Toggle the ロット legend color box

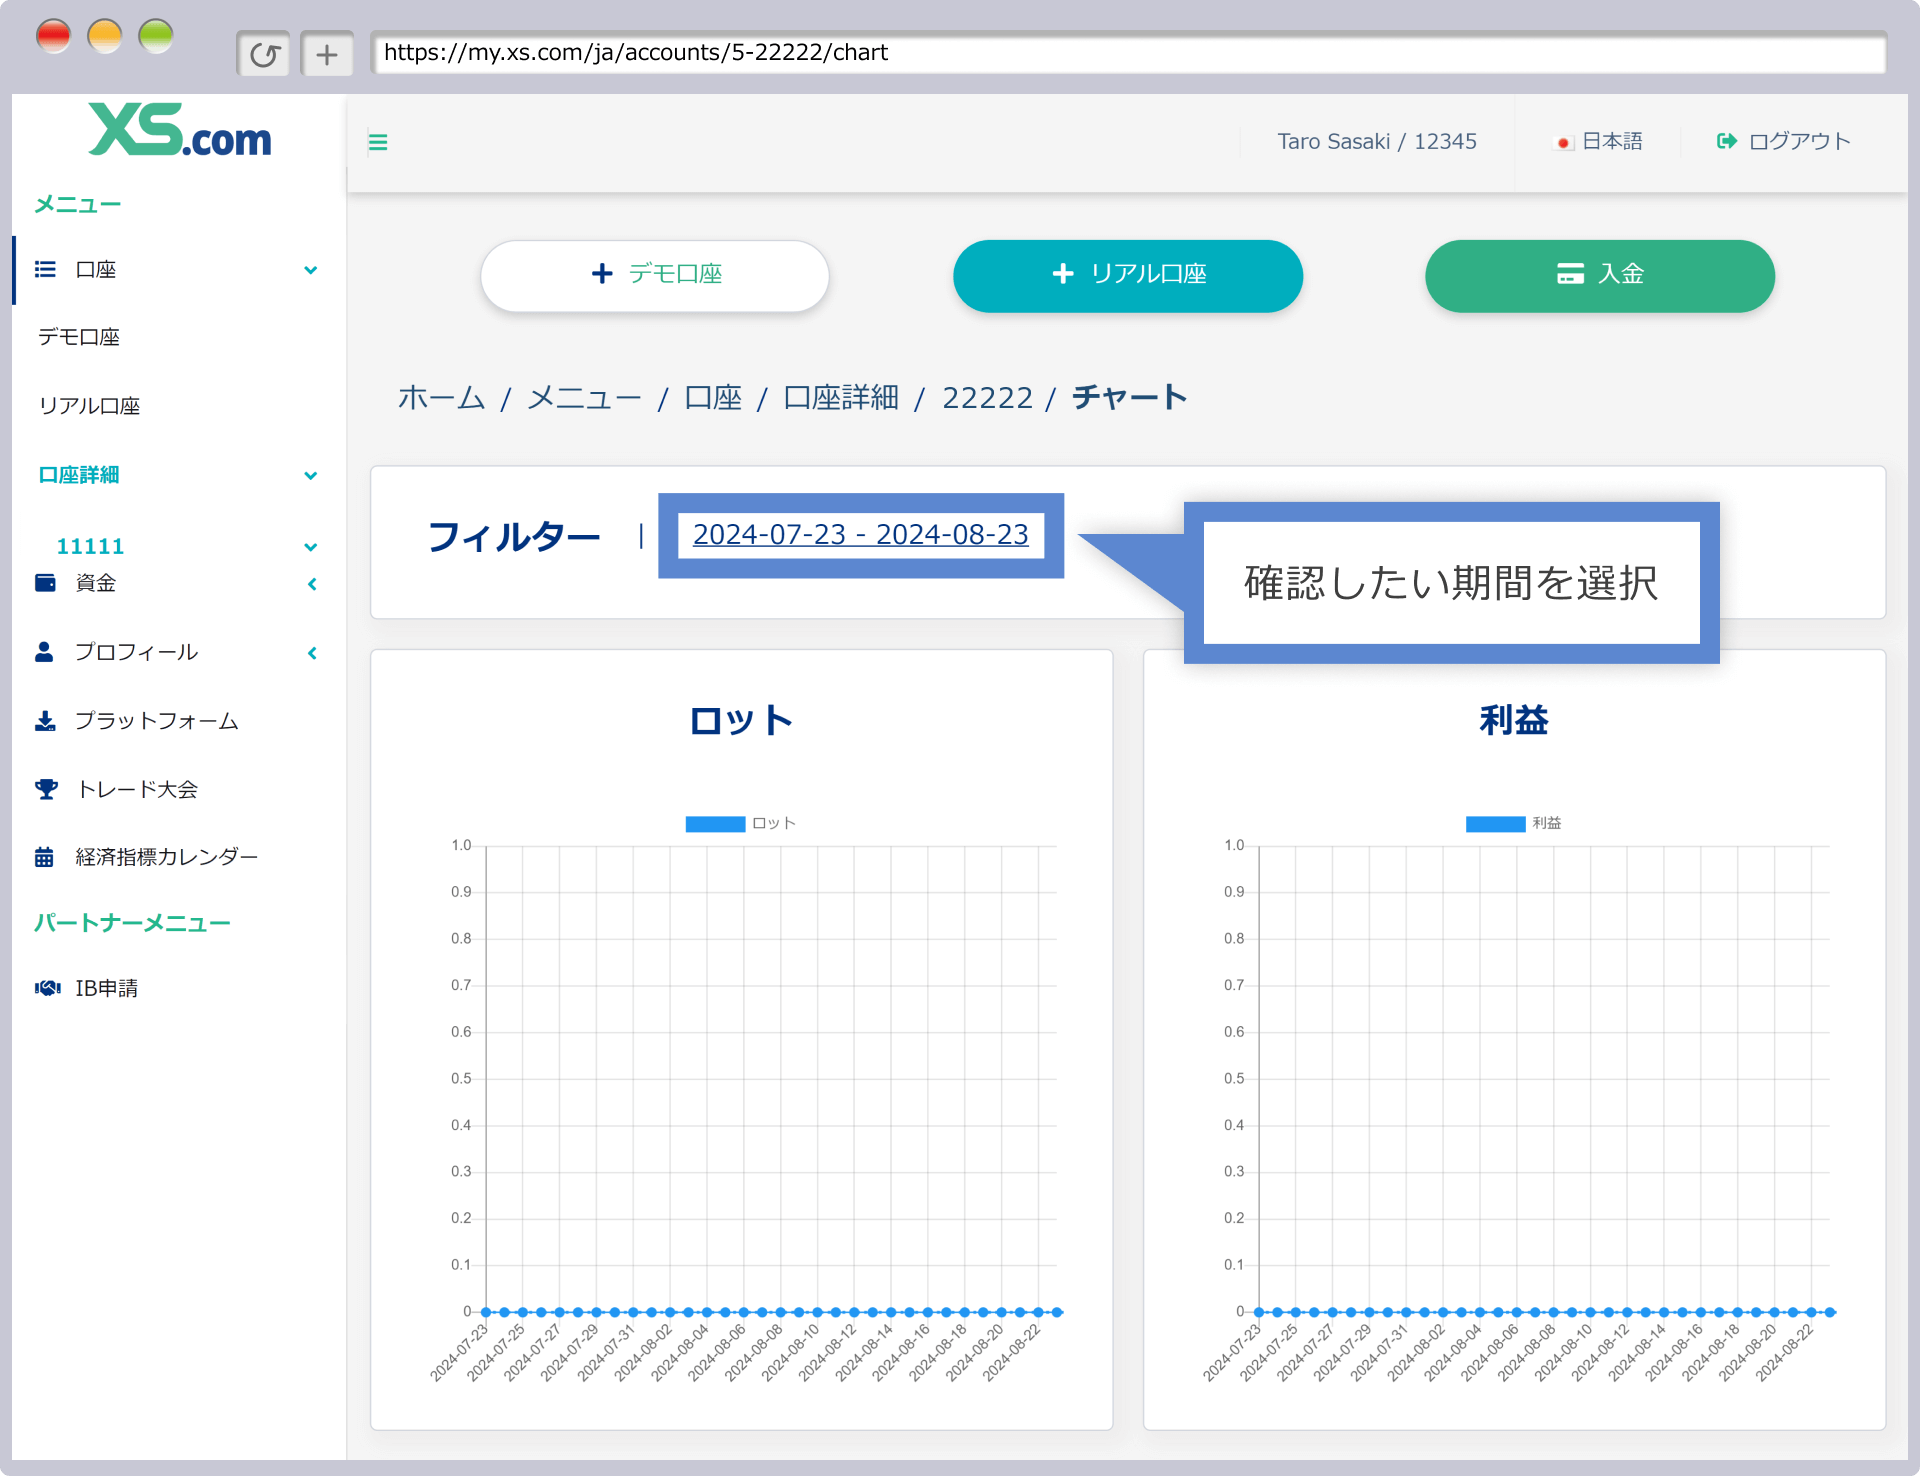pyautogui.click(x=715, y=824)
